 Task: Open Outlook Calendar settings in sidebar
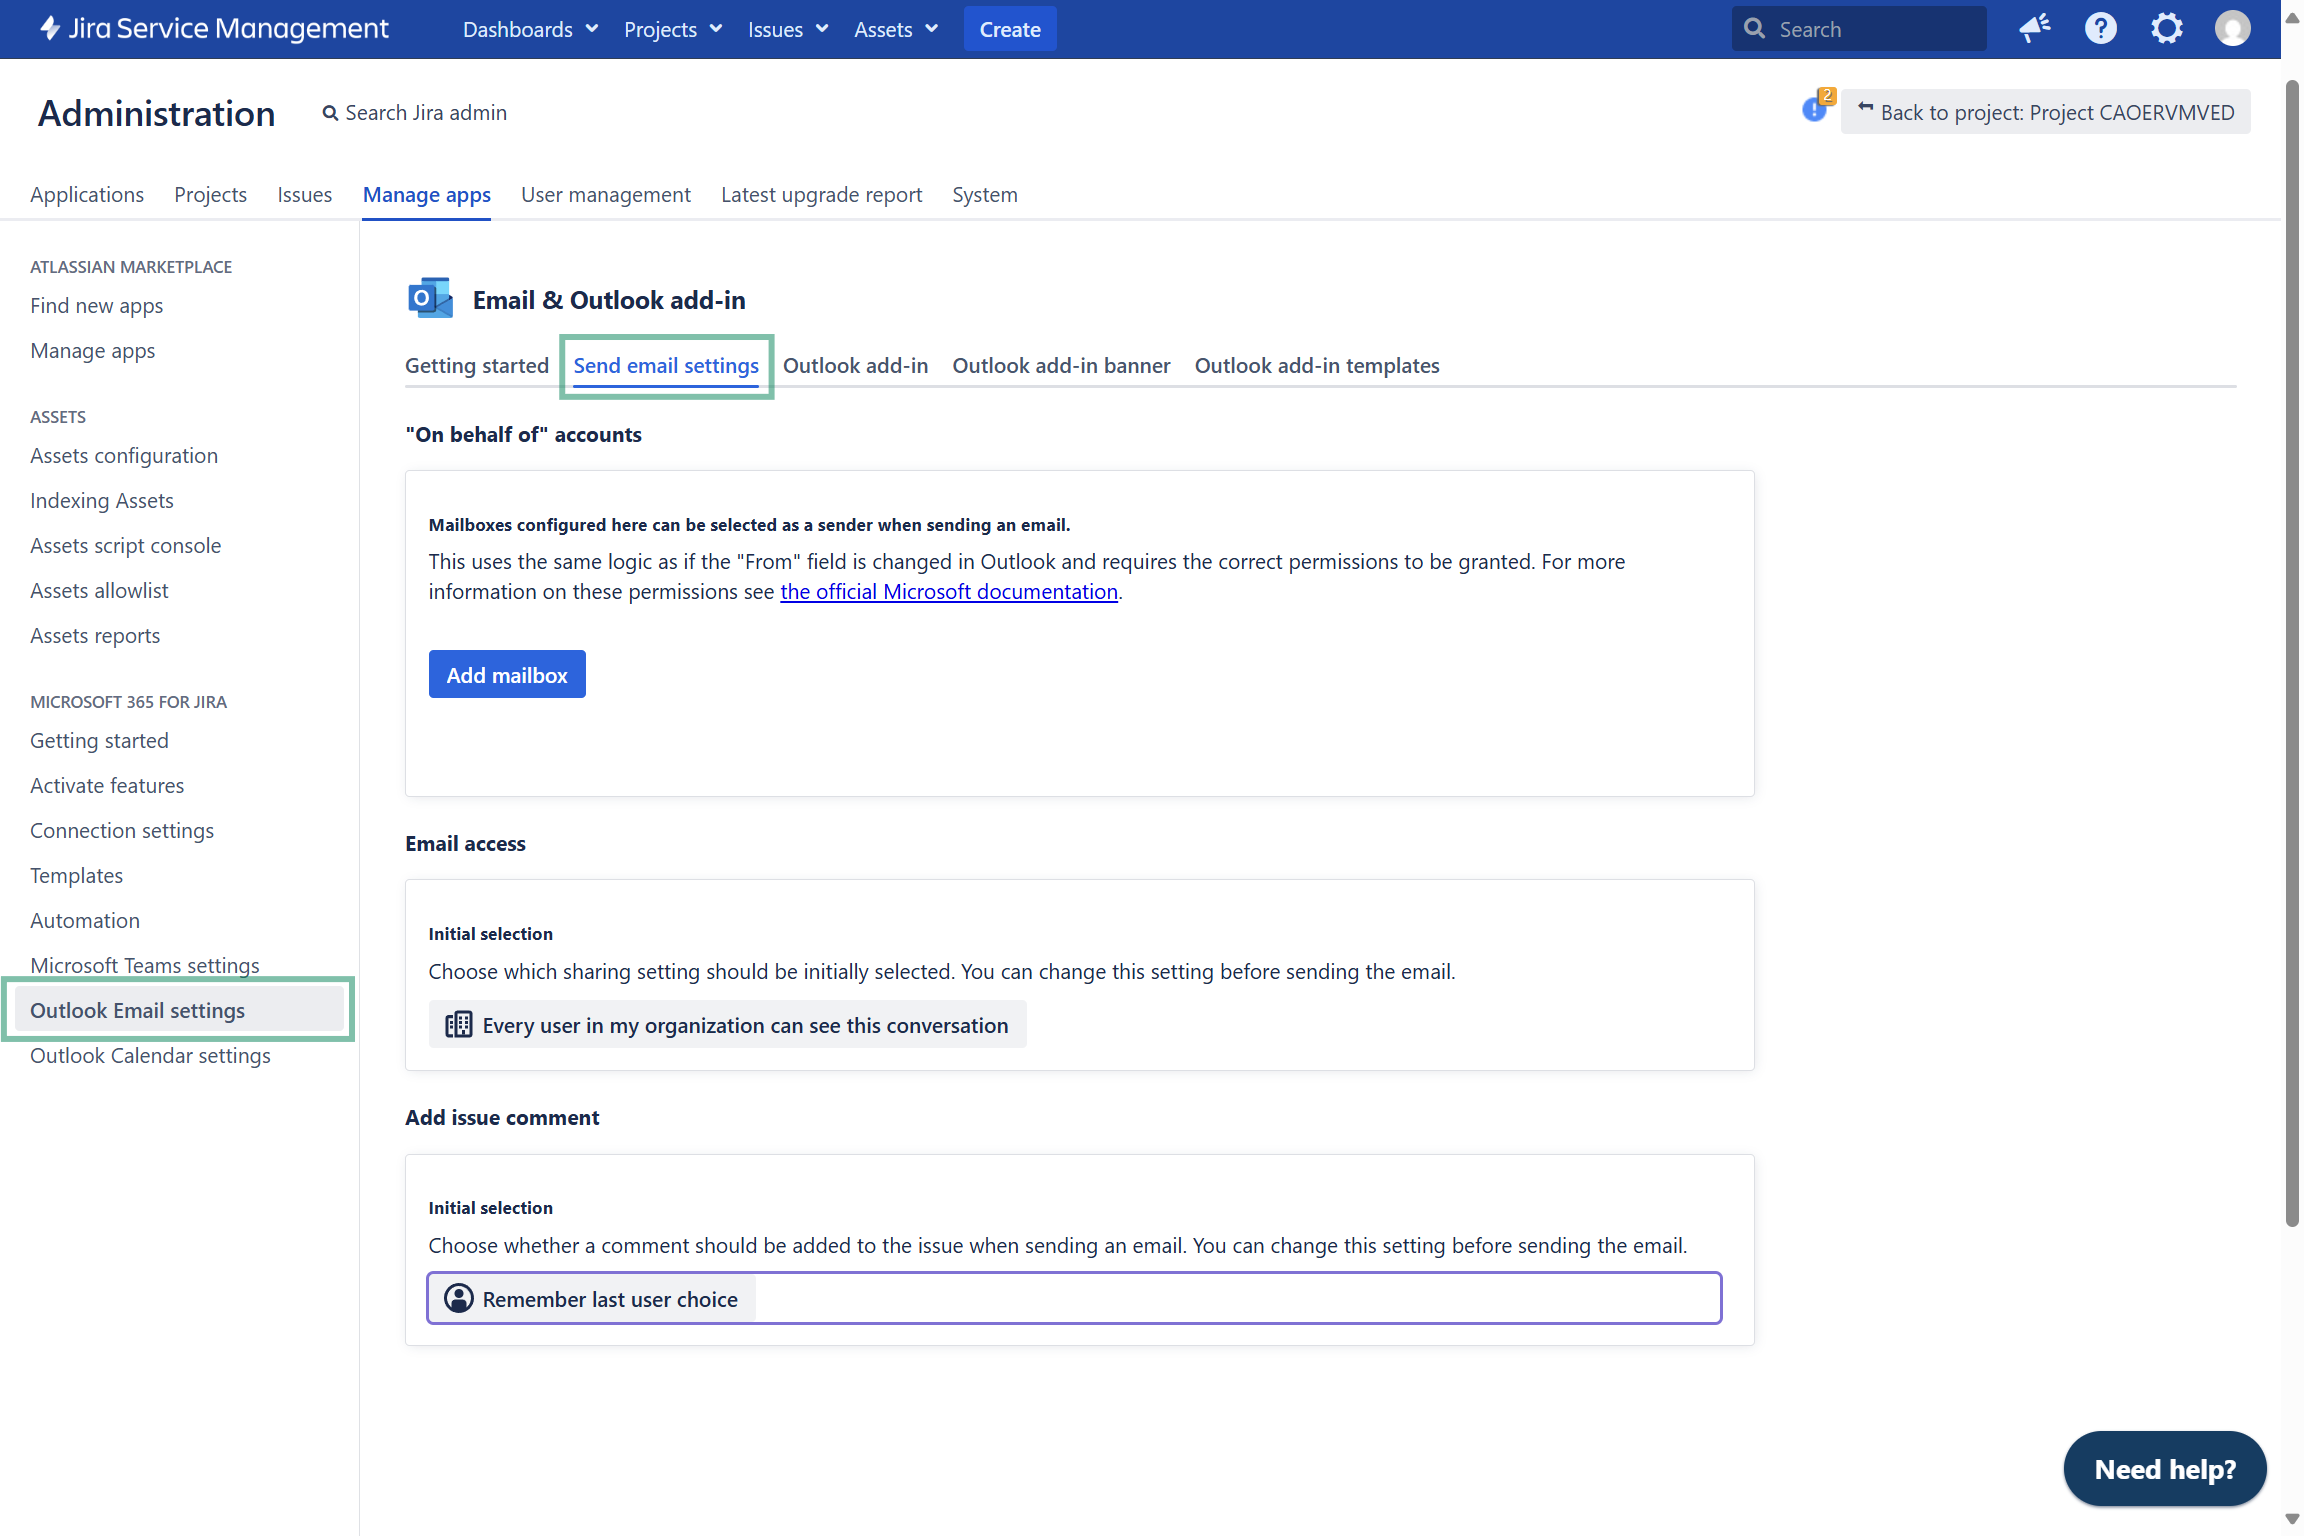150,1056
